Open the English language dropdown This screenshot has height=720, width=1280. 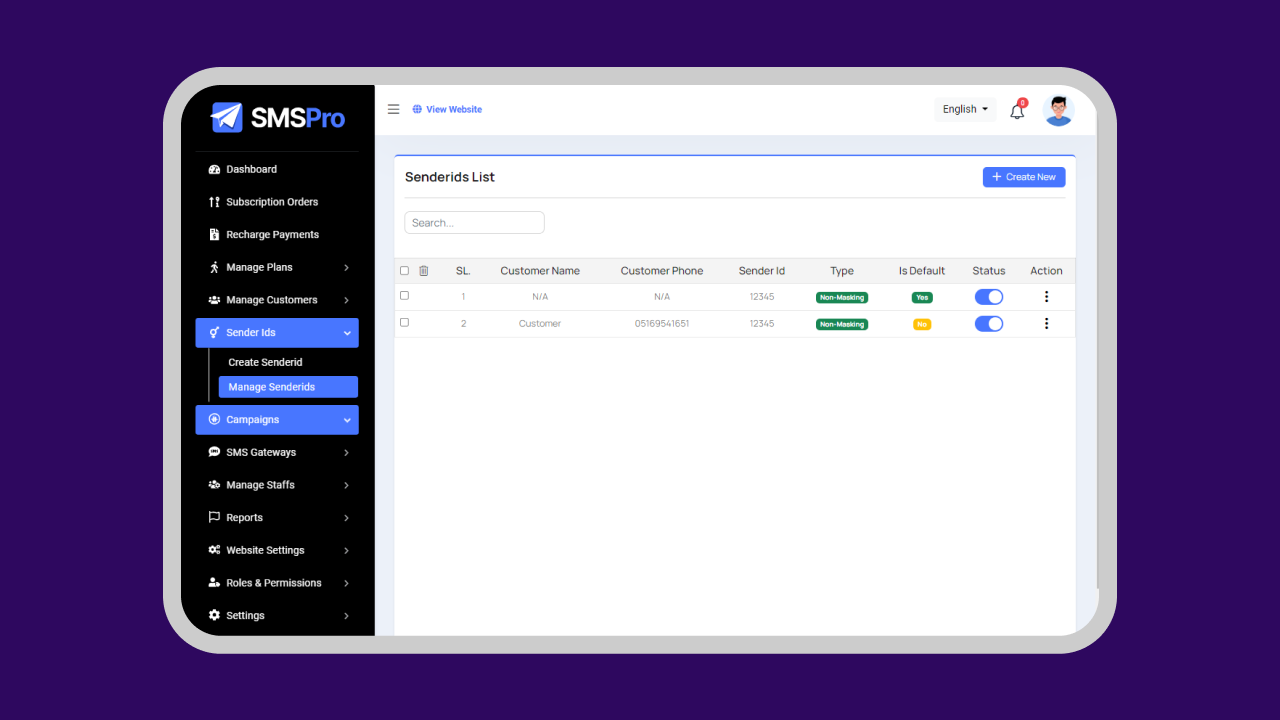963,109
